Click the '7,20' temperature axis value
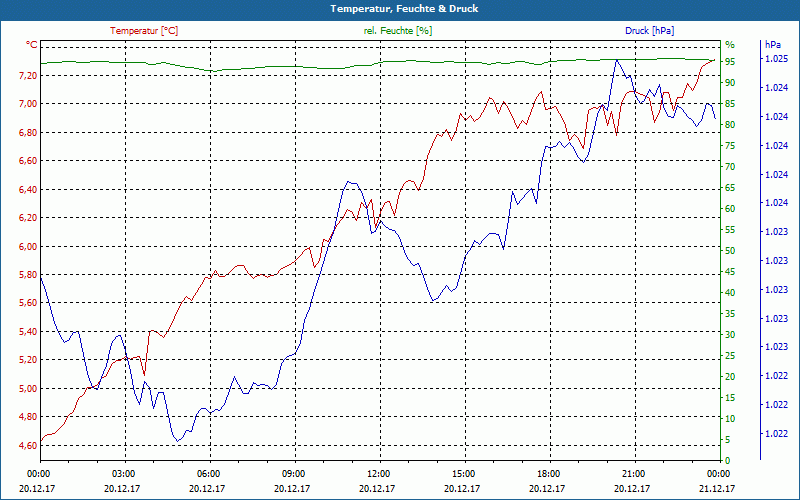The width and height of the screenshot is (800, 500). coord(28,76)
